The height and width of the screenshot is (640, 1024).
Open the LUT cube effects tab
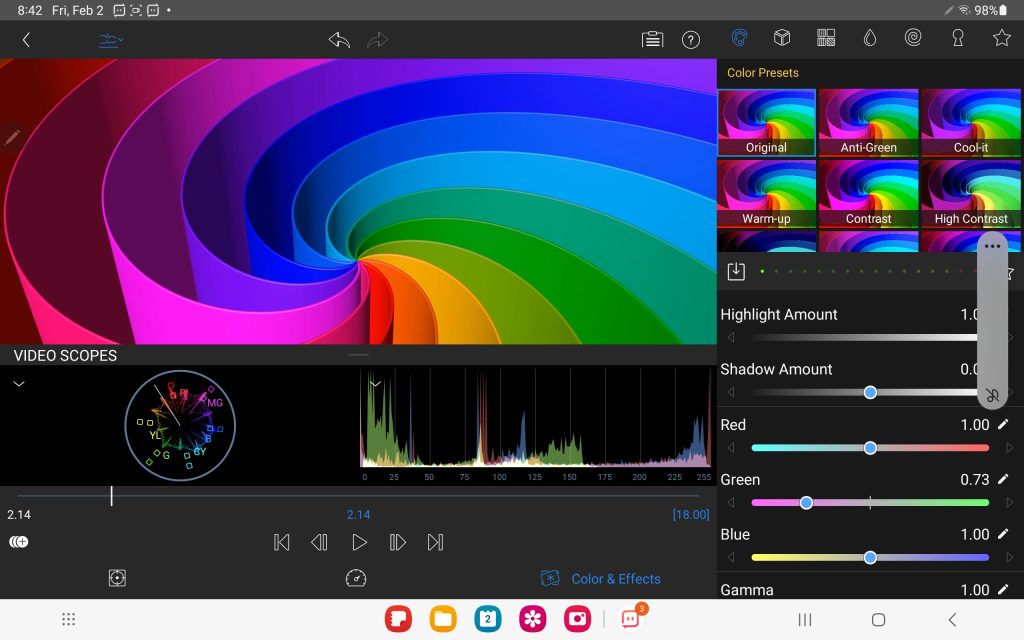point(782,38)
